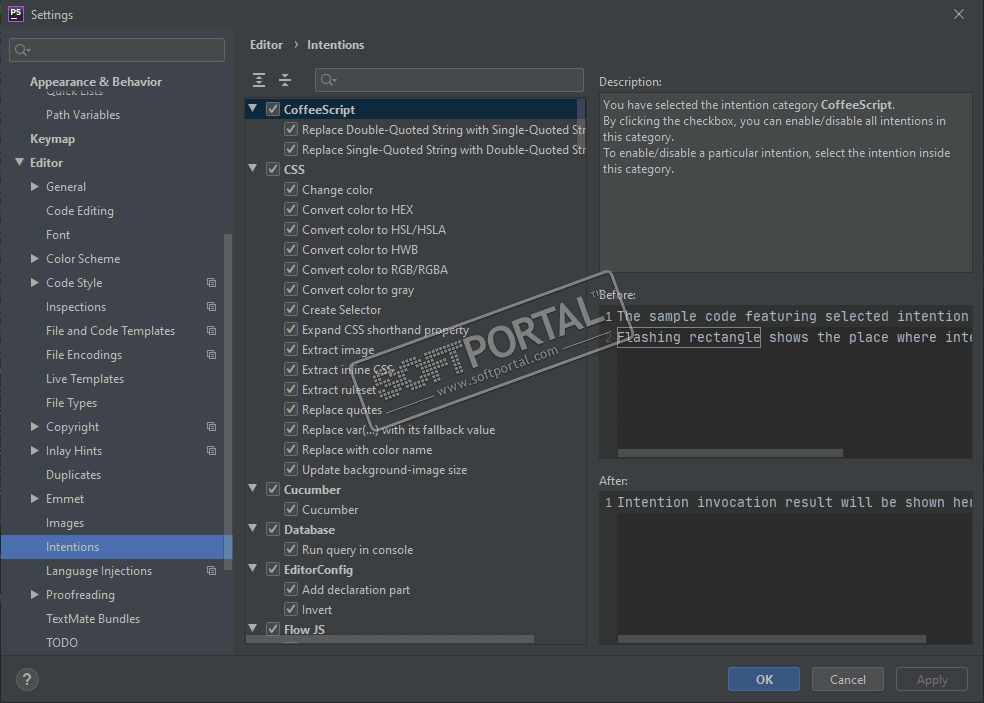The image size is (984, 703).
Task: Collapse the Editor section in sidebar
Action: point(19,162)
